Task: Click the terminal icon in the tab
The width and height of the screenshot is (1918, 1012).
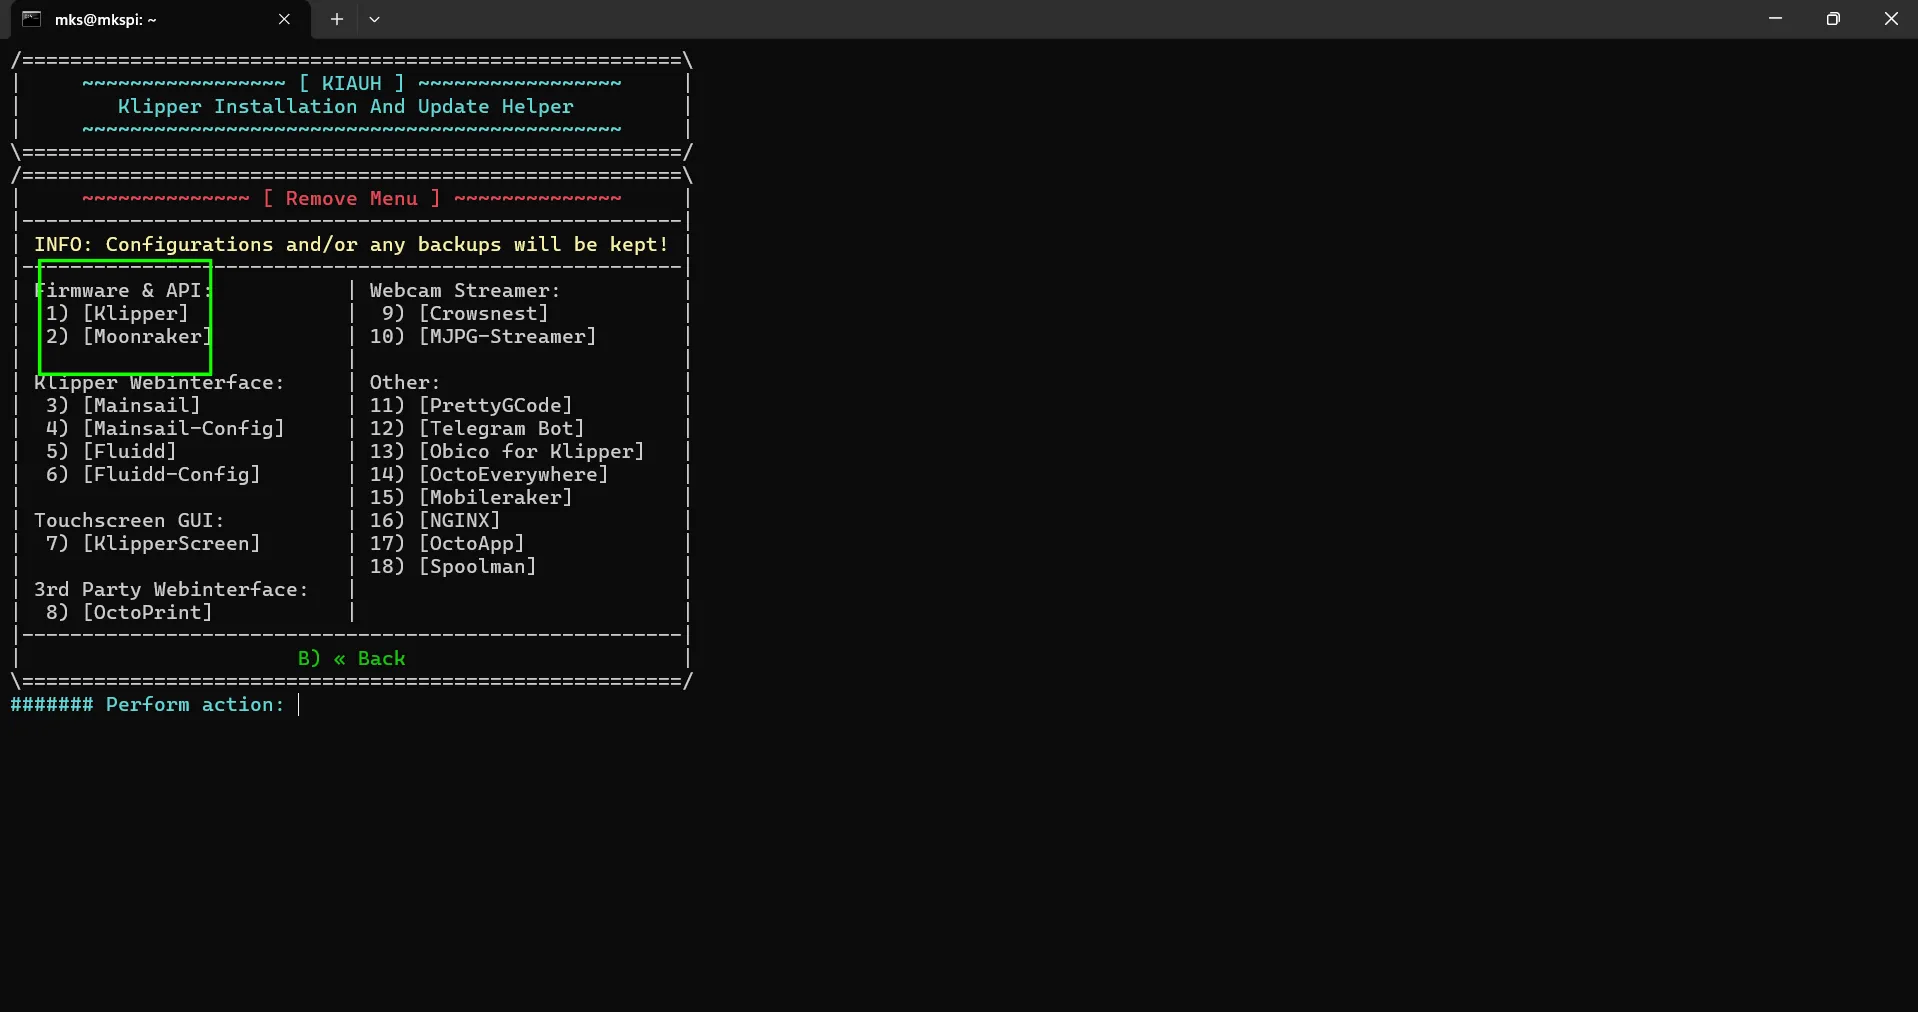Action: point(32,19)
